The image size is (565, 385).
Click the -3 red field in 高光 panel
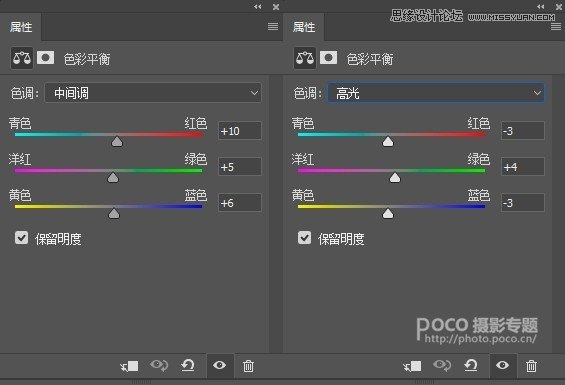tap(522, 130)
